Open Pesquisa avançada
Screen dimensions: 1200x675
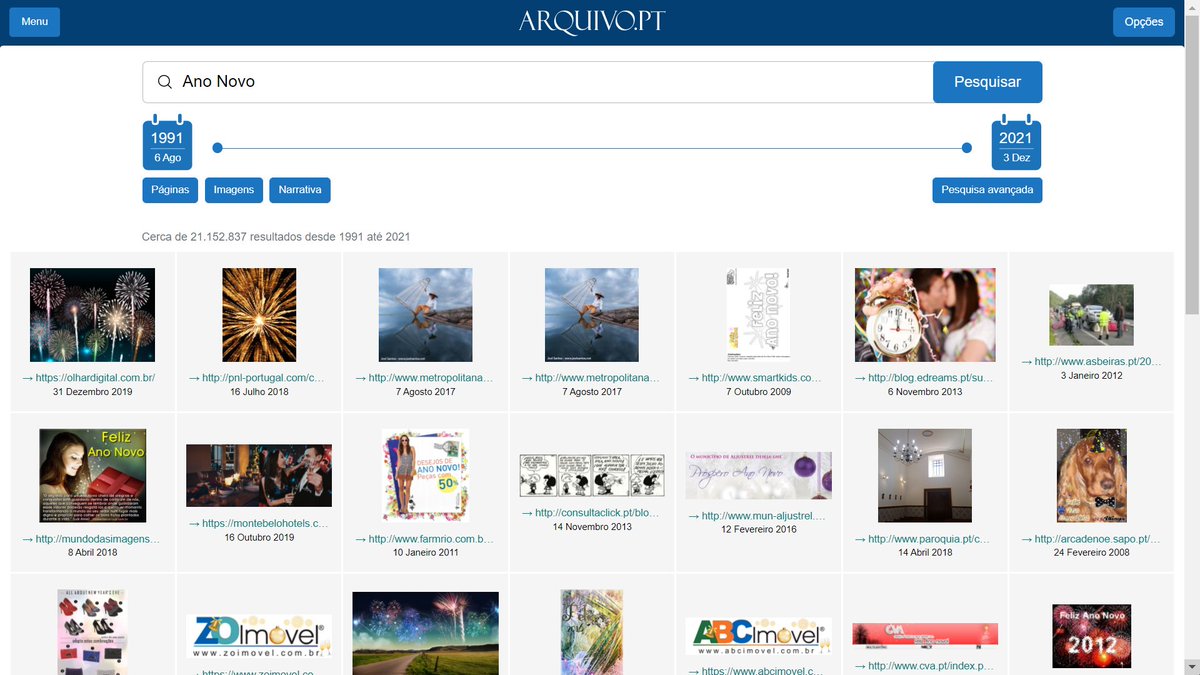coord(987,190)
